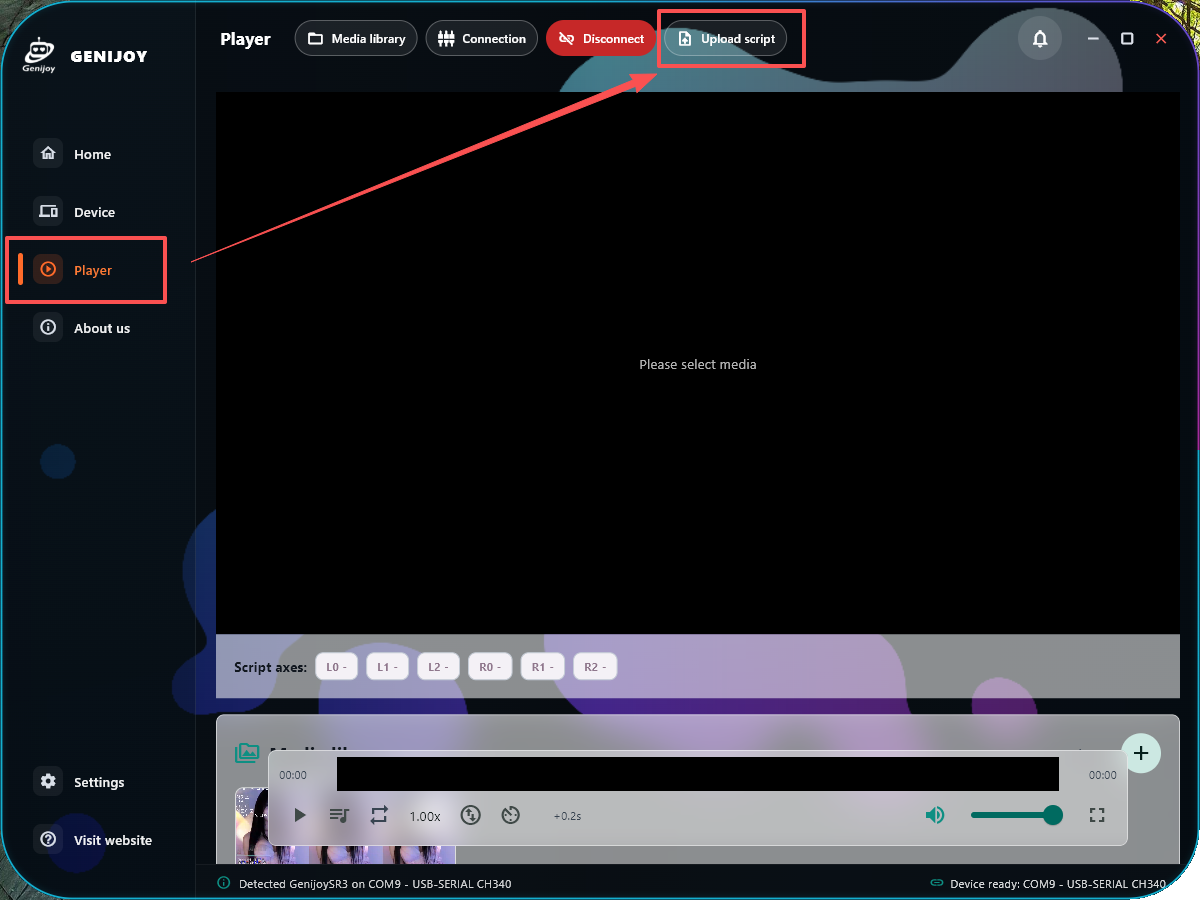The image size is (1200, 900).
Task: Click the 'Script axes:' label
Action: point(270,667)
